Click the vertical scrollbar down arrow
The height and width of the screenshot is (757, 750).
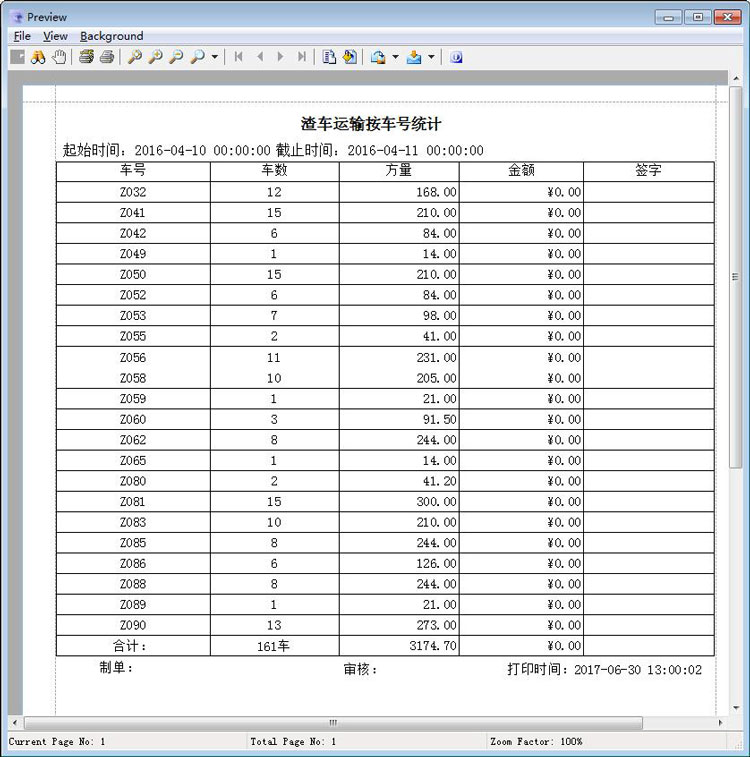737,705
